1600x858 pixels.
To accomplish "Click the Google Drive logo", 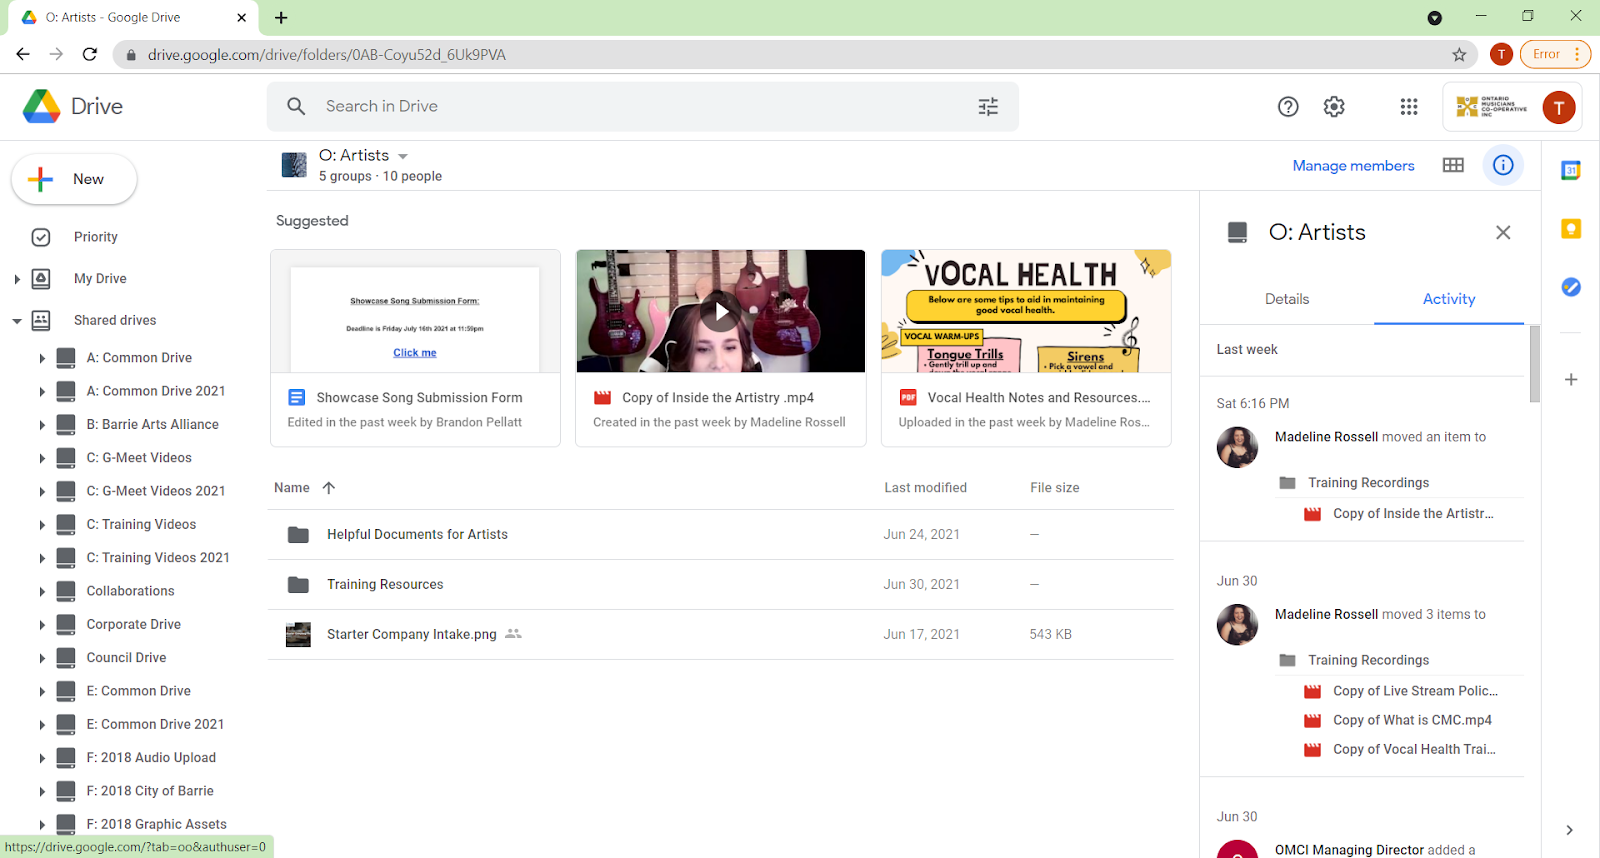I will tap(72, 106).
